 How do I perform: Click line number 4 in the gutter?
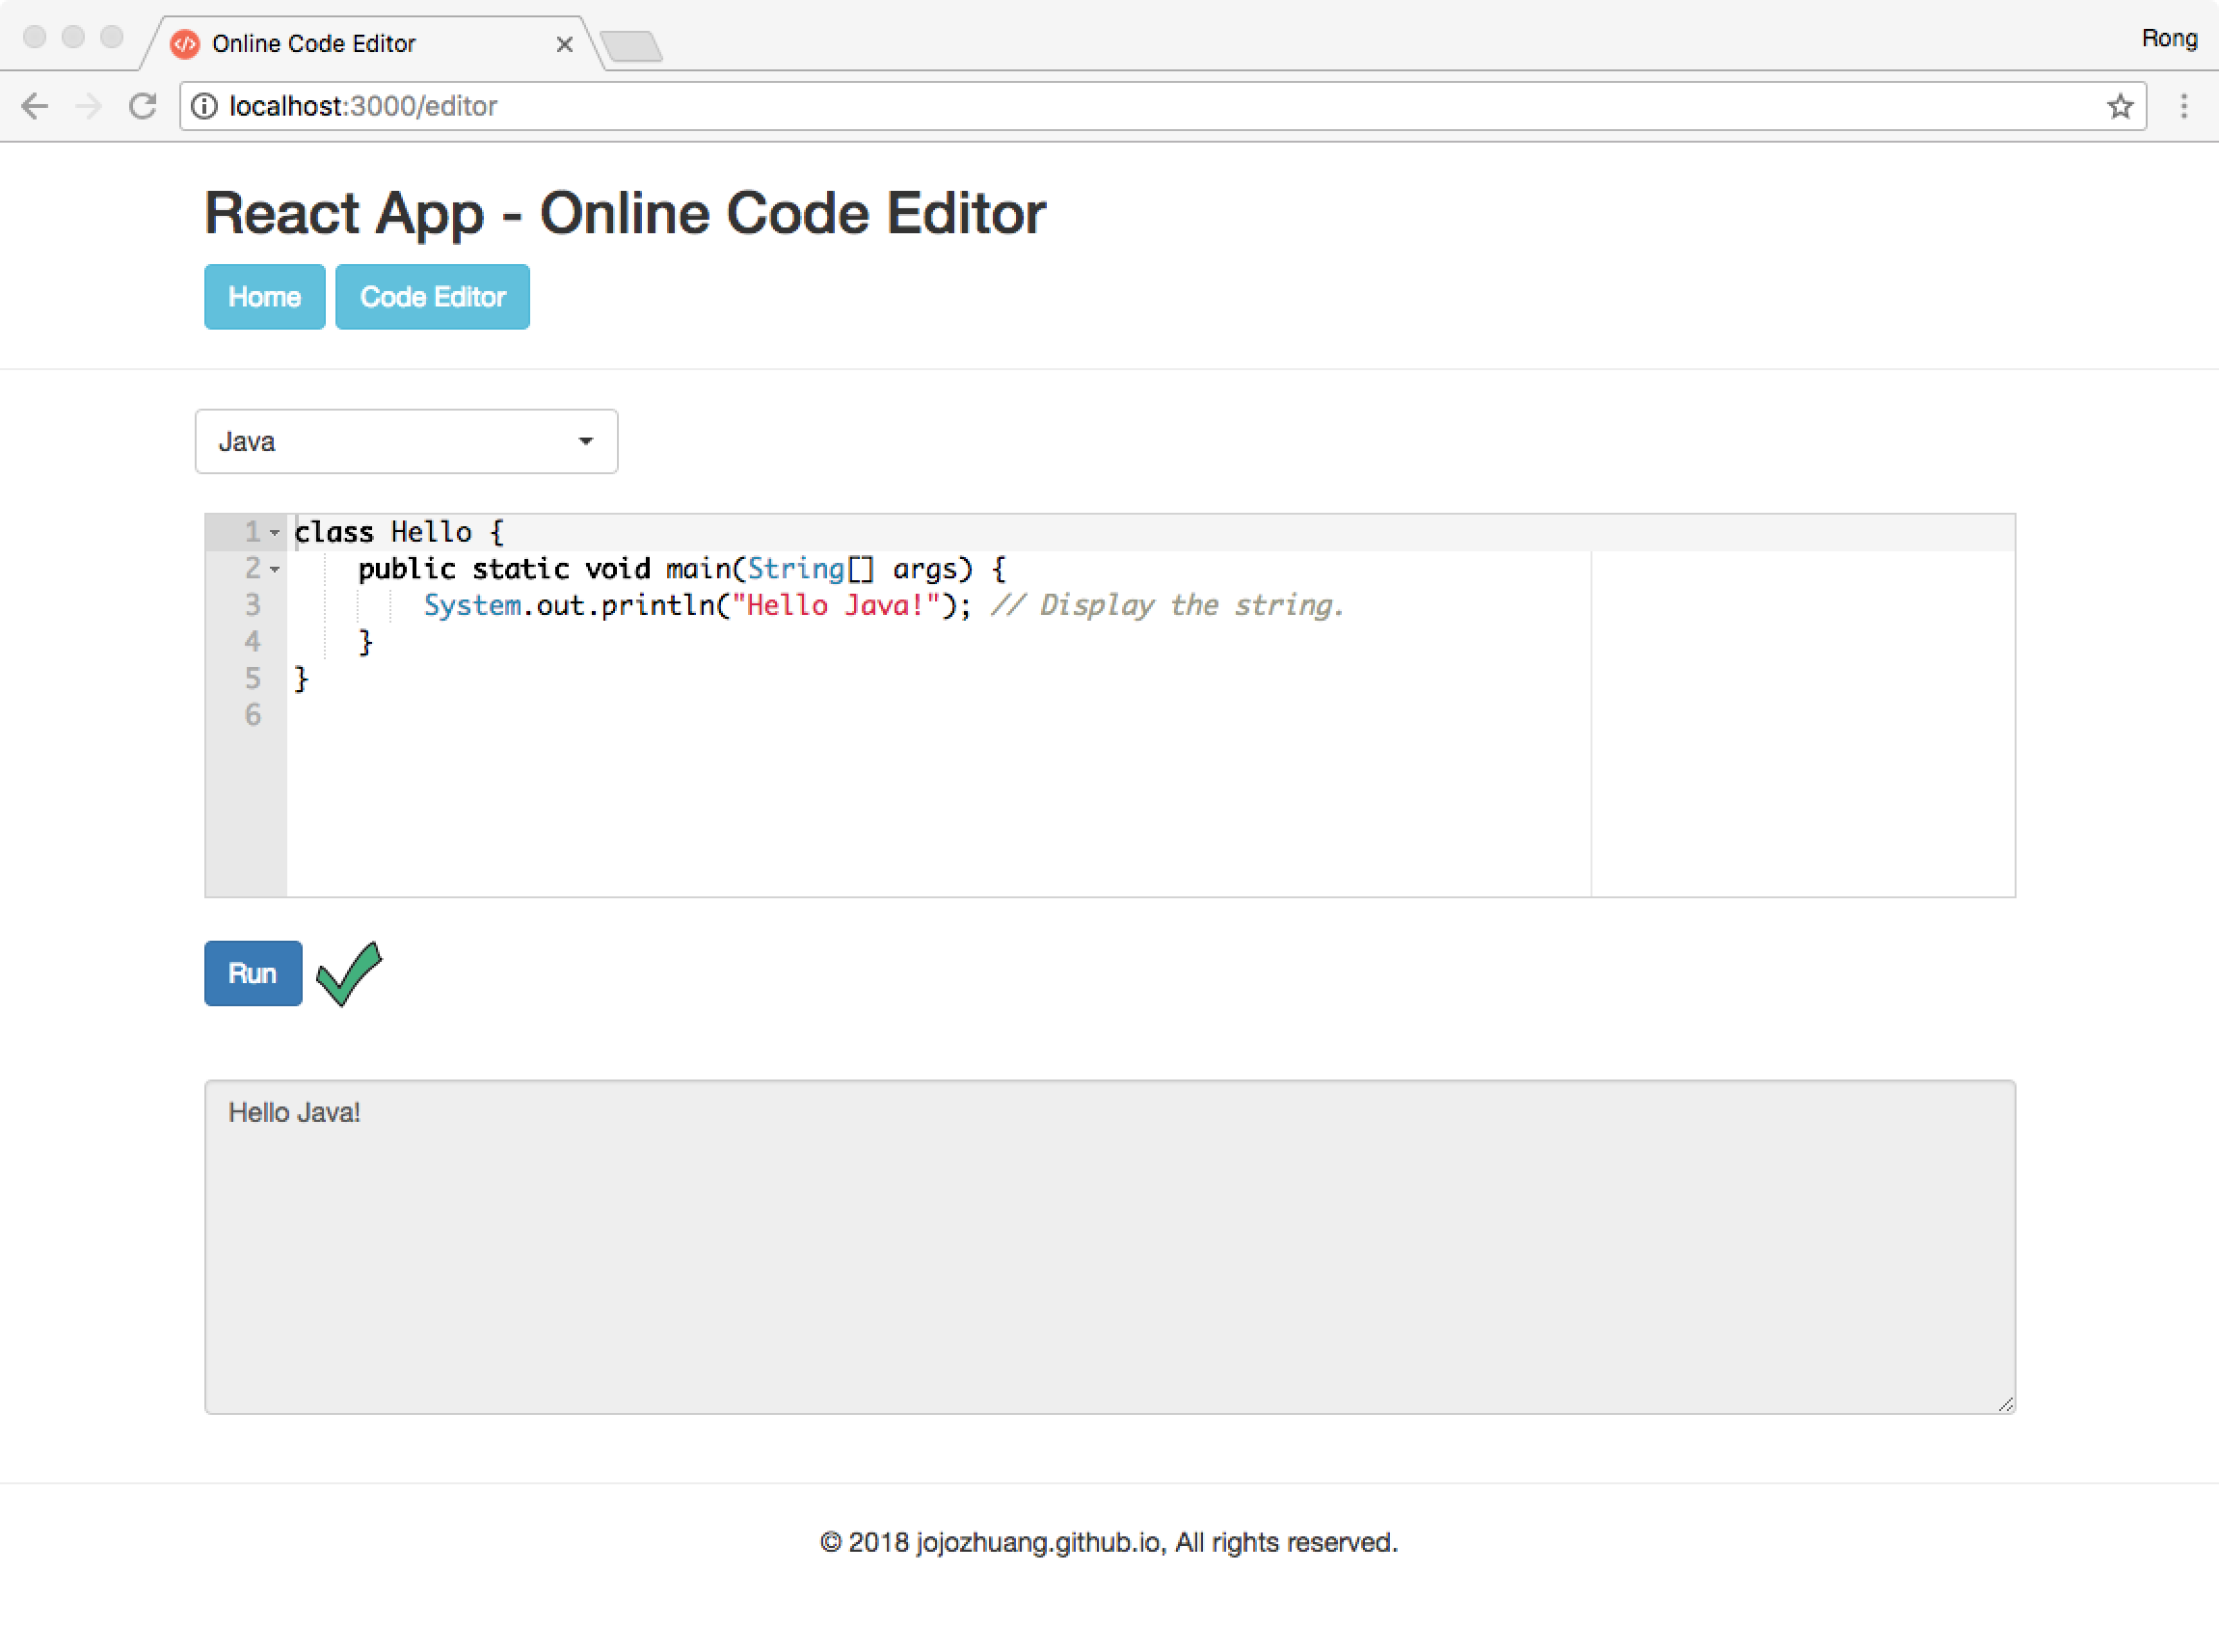[x=253, y=642]
